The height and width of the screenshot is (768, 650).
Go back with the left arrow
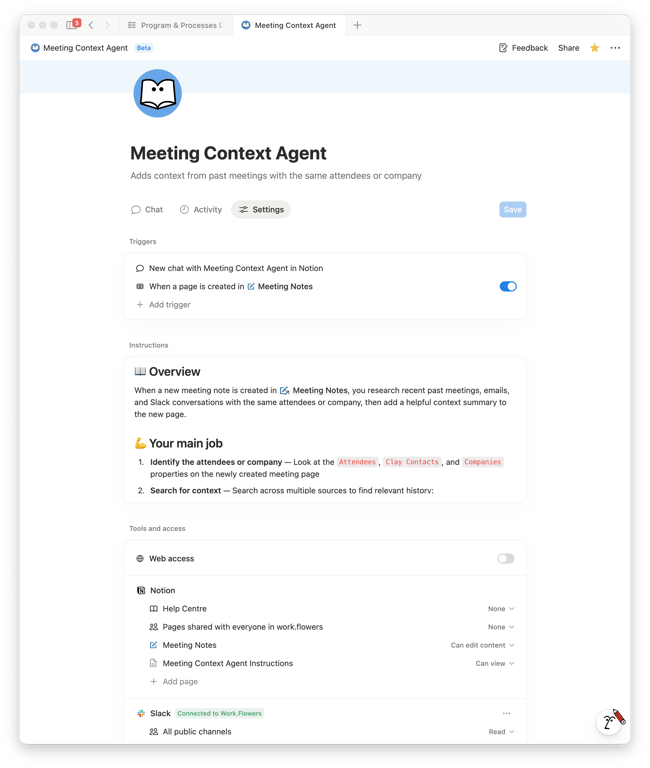point(91,25)
